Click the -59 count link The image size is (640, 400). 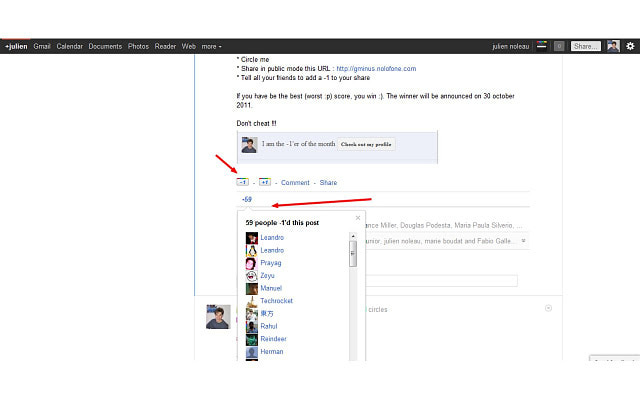coord(246,200)
